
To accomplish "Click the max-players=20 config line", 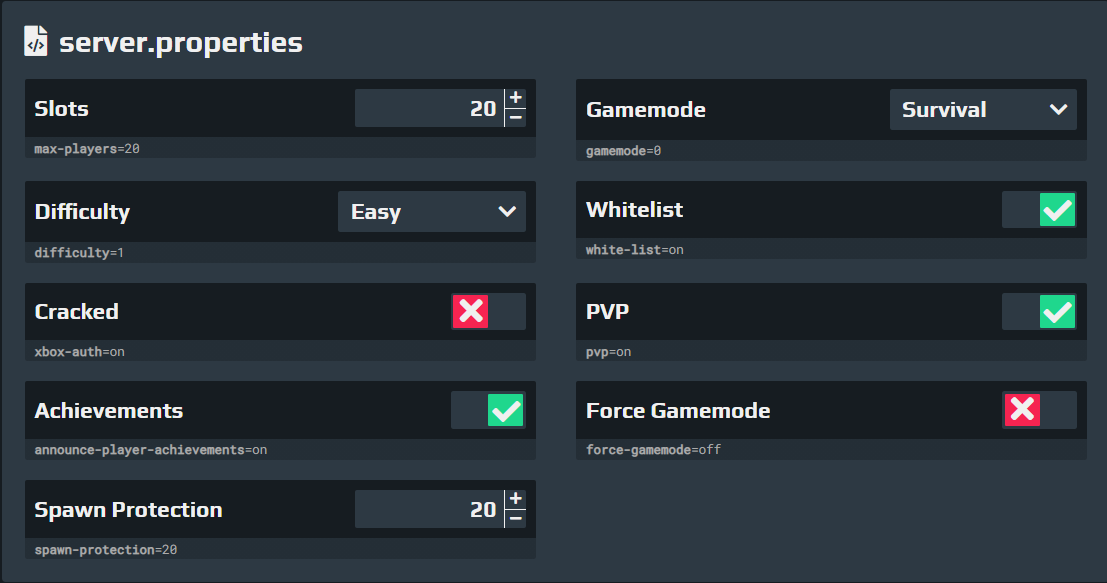I will click(x=87, y=149).
